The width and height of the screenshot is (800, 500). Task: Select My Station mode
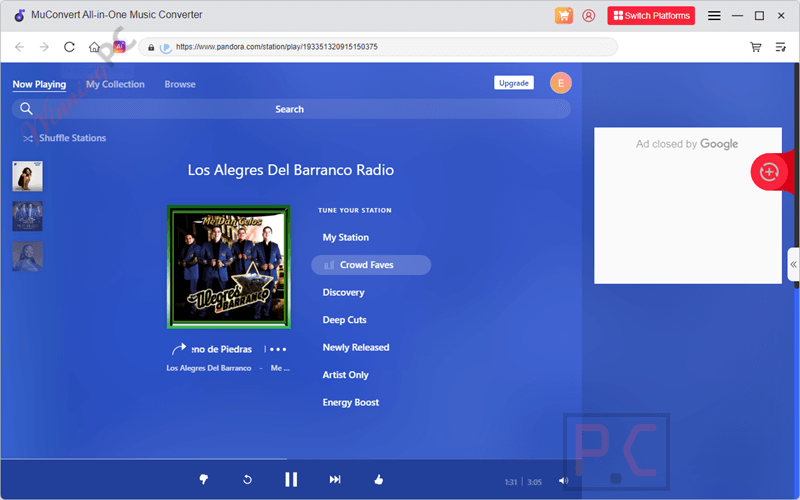346,237
